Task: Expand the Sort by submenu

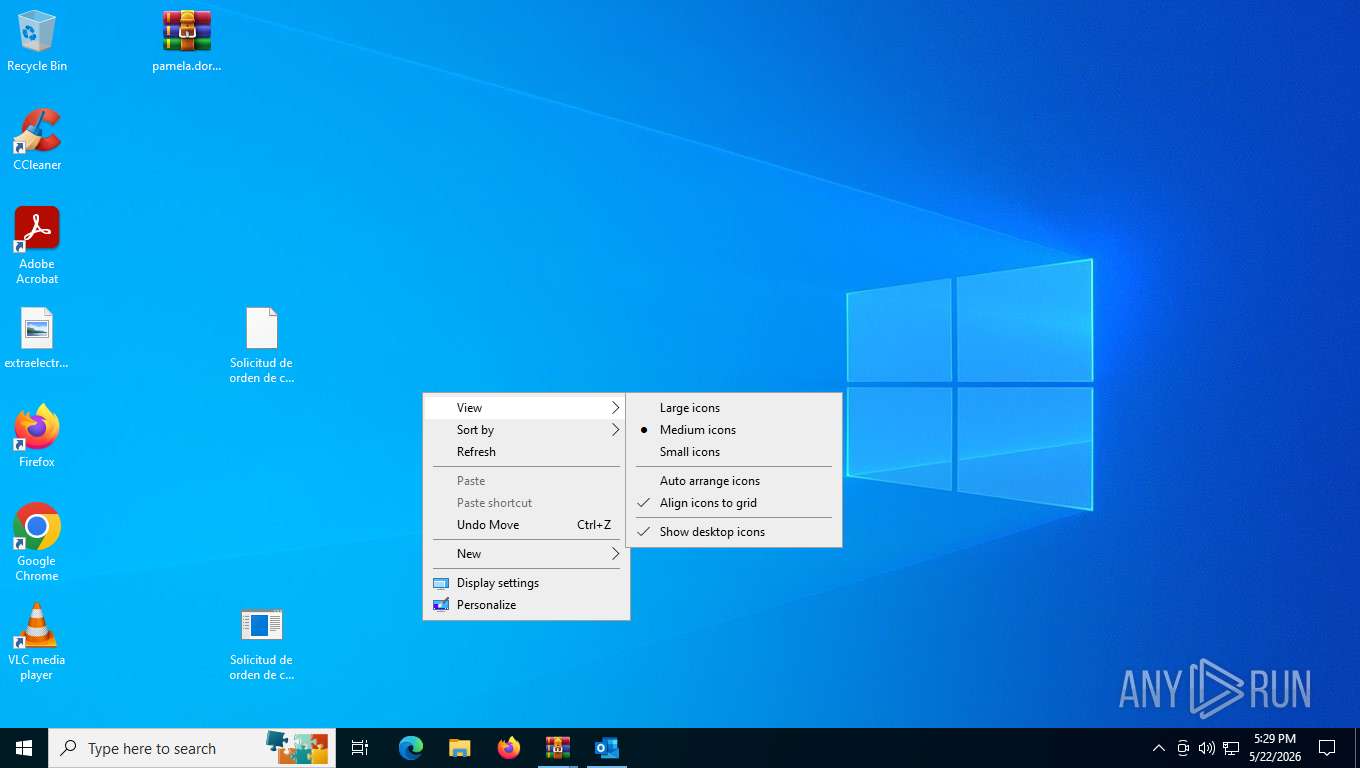Action: point(526,430)
